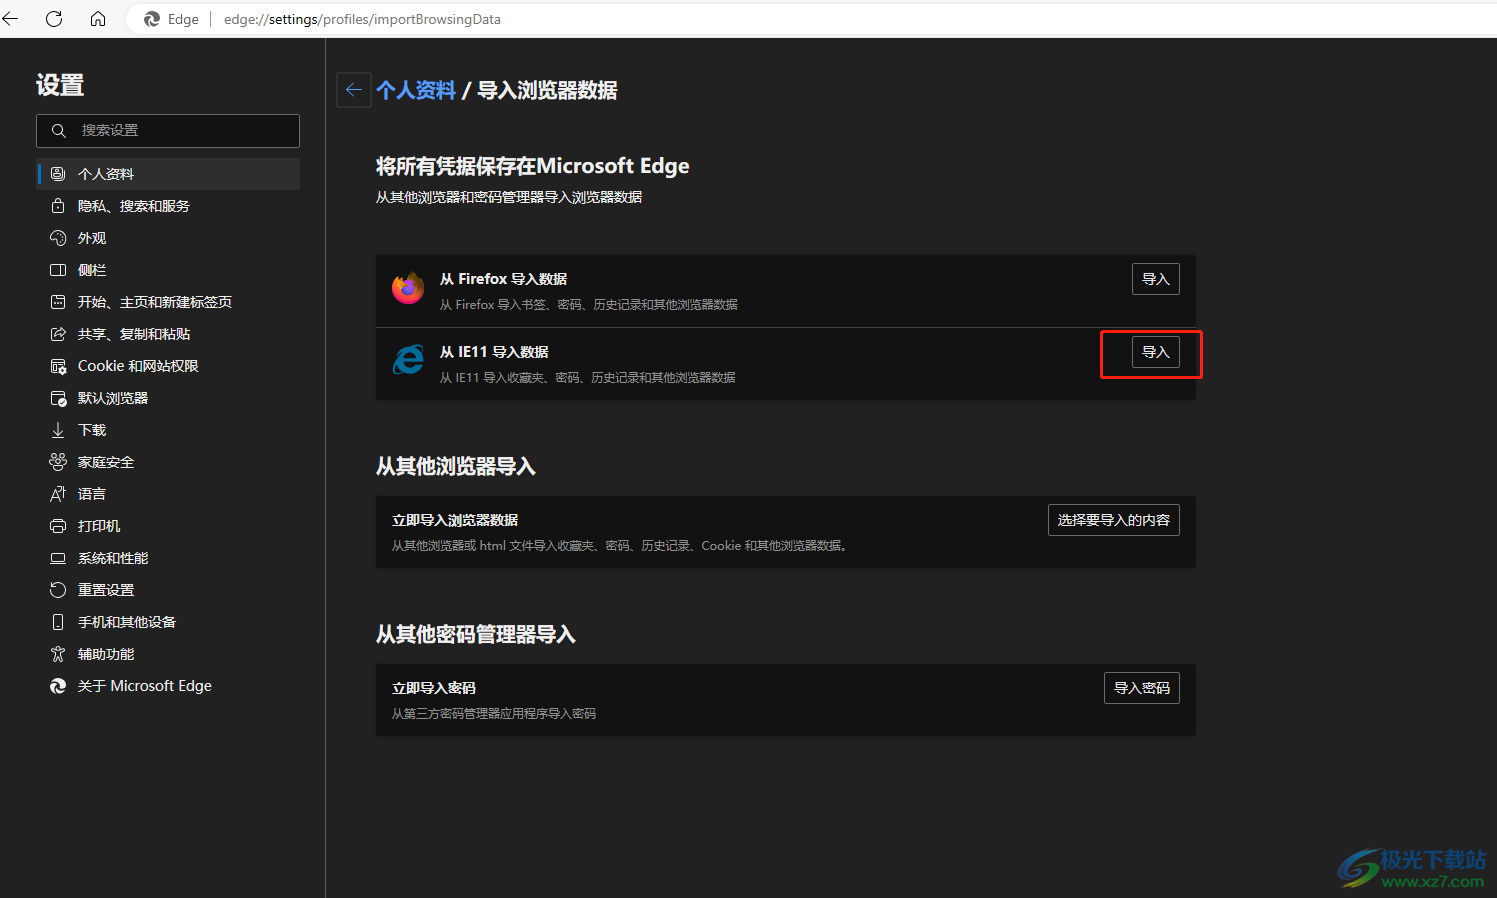Screen dimensions: 1497x898
Task: Click 从第三方密码管理器应用程序导入密码 description
Action: point(494,714)
